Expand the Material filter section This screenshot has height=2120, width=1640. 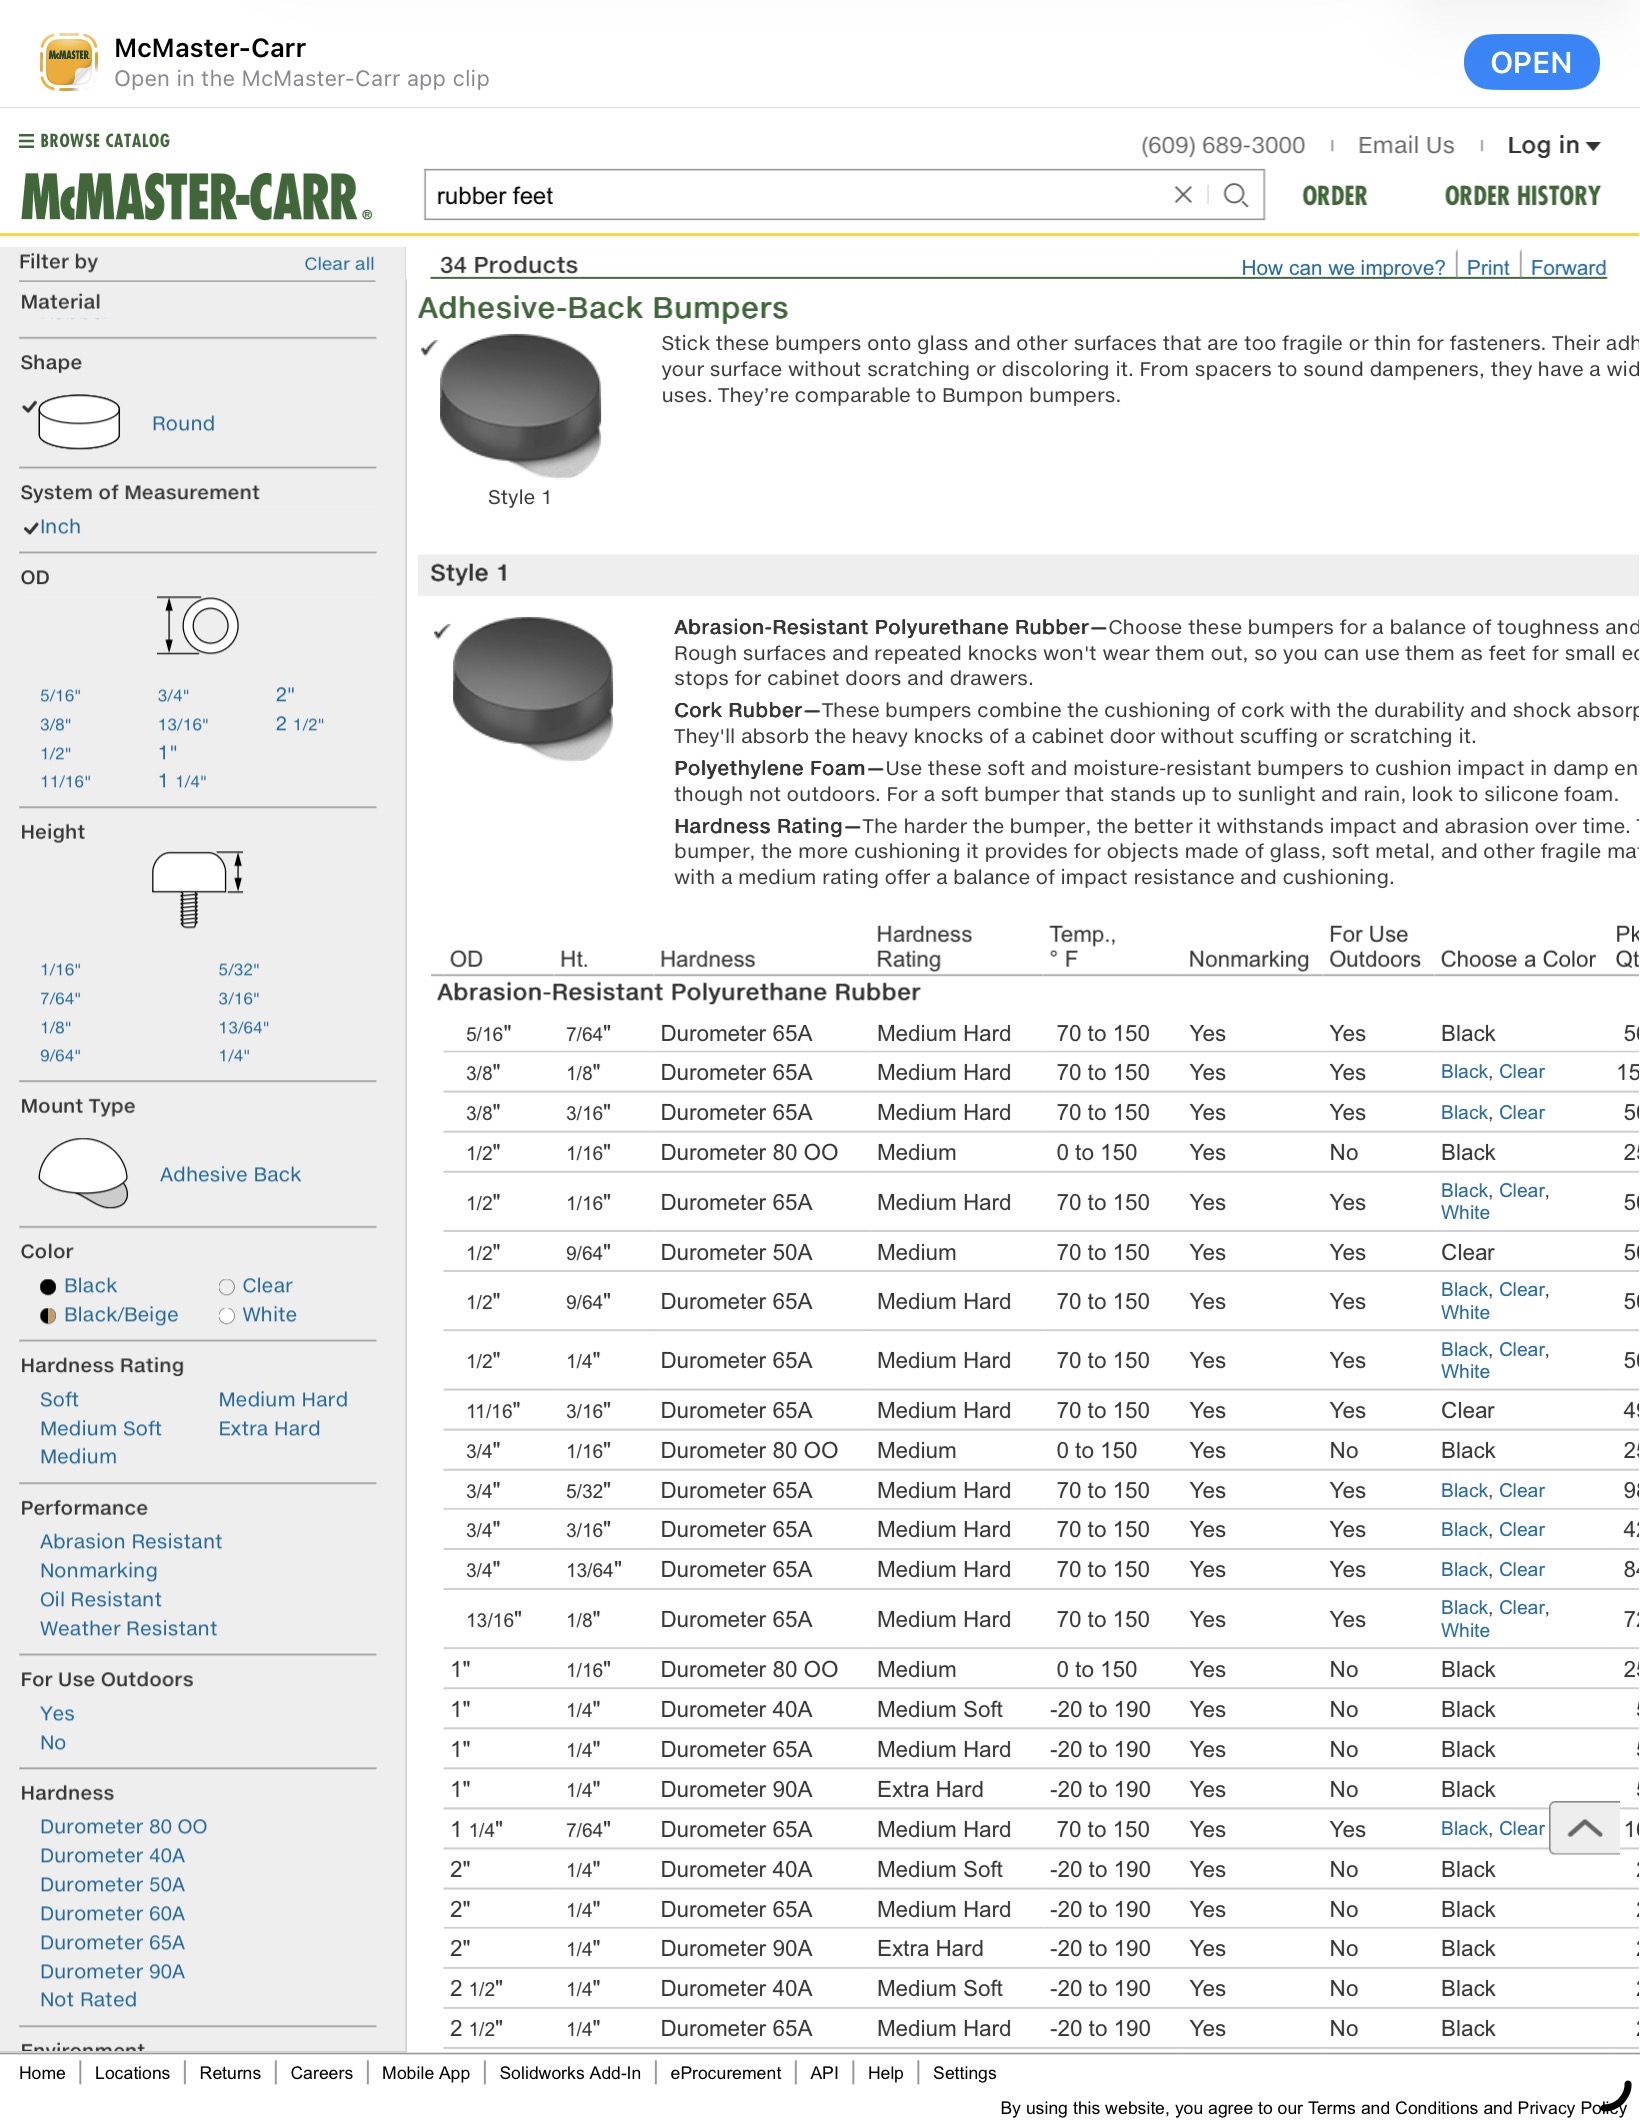(61, 302)
